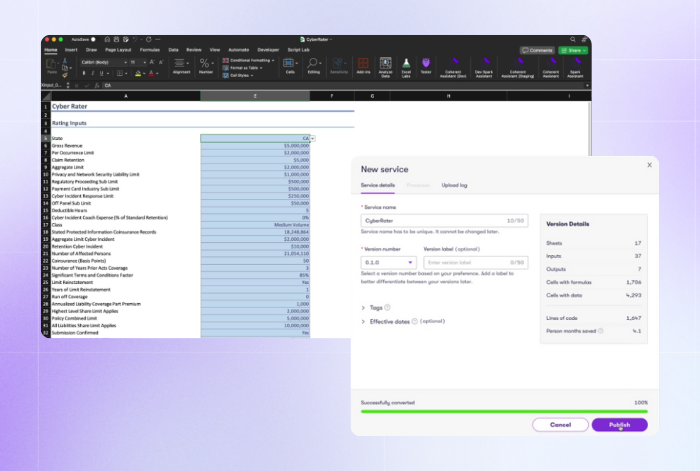Image resolution: width=700 pixels, height=471 pixels.
Task: Open the State cell CA dropdown arrow
Action: [x=312, y=138]
